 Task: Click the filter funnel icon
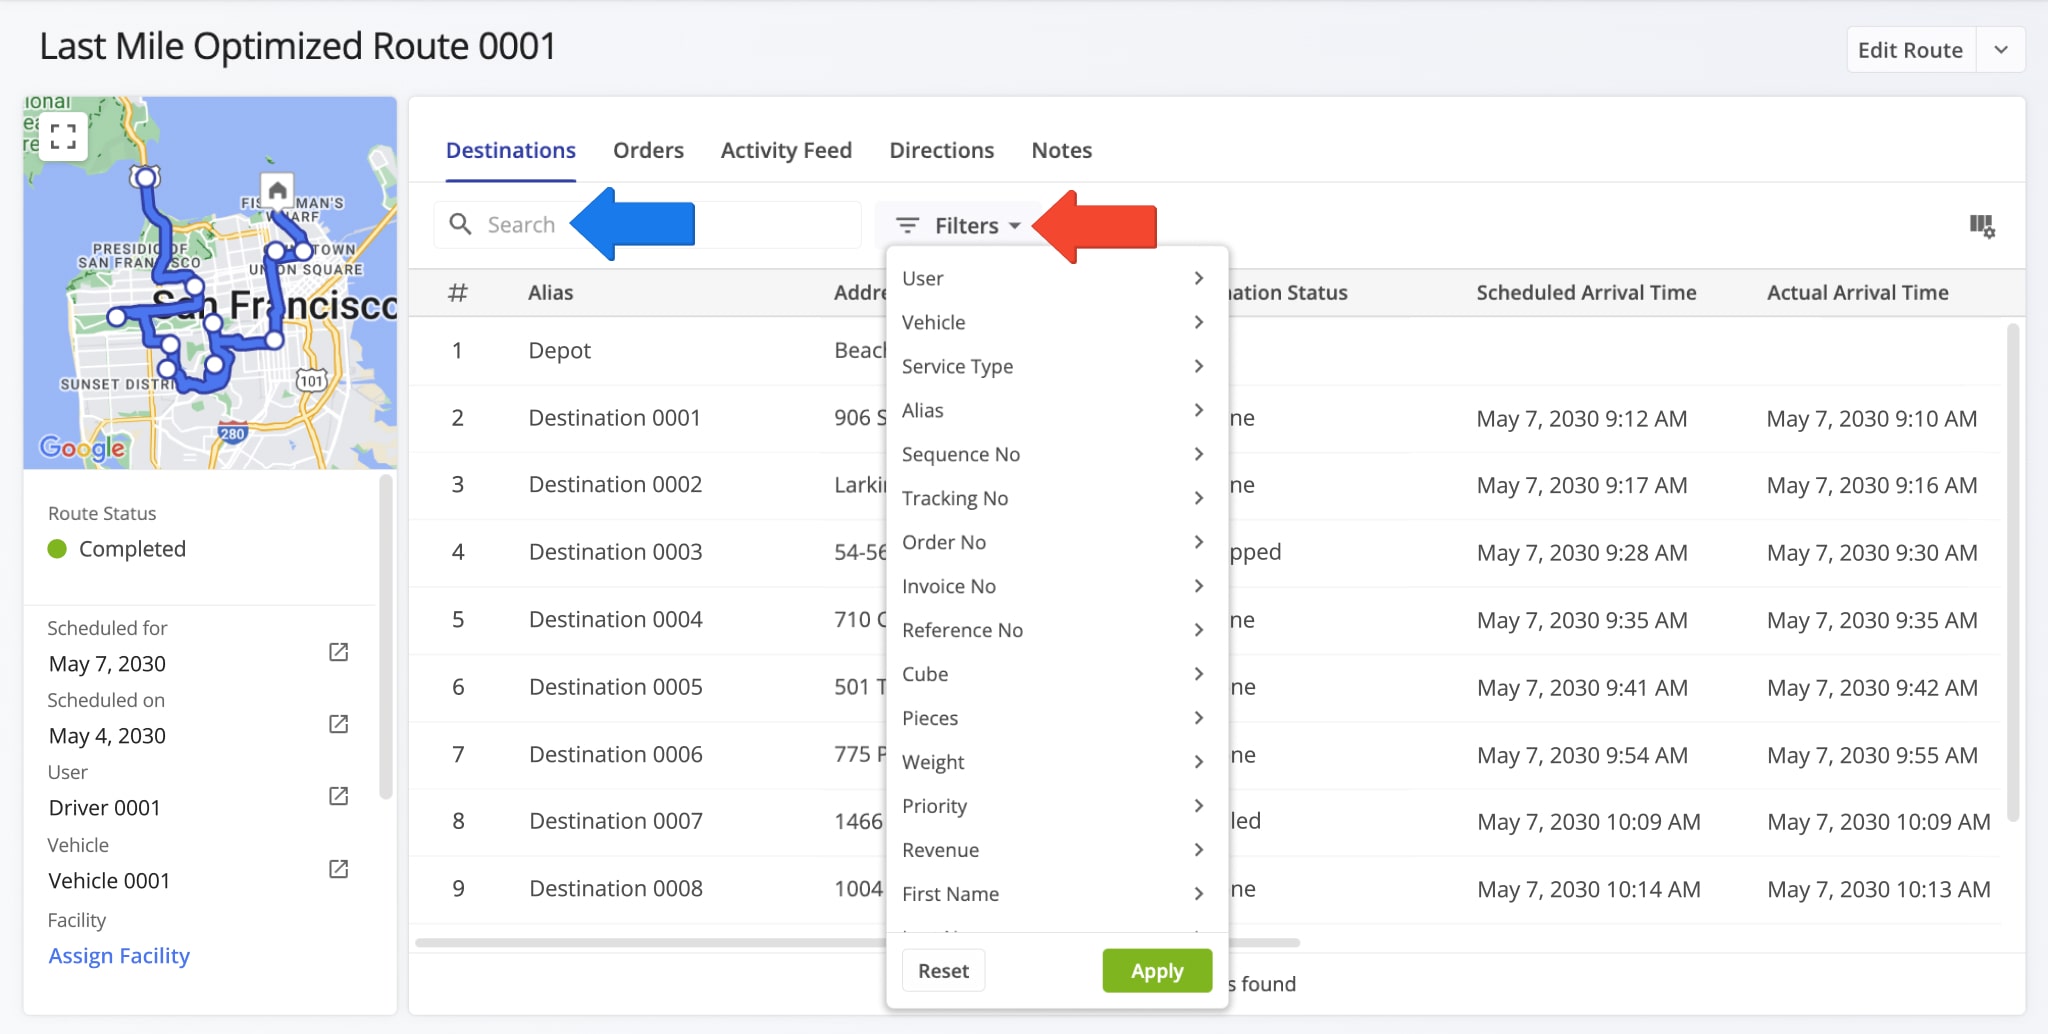coord(907,225)
